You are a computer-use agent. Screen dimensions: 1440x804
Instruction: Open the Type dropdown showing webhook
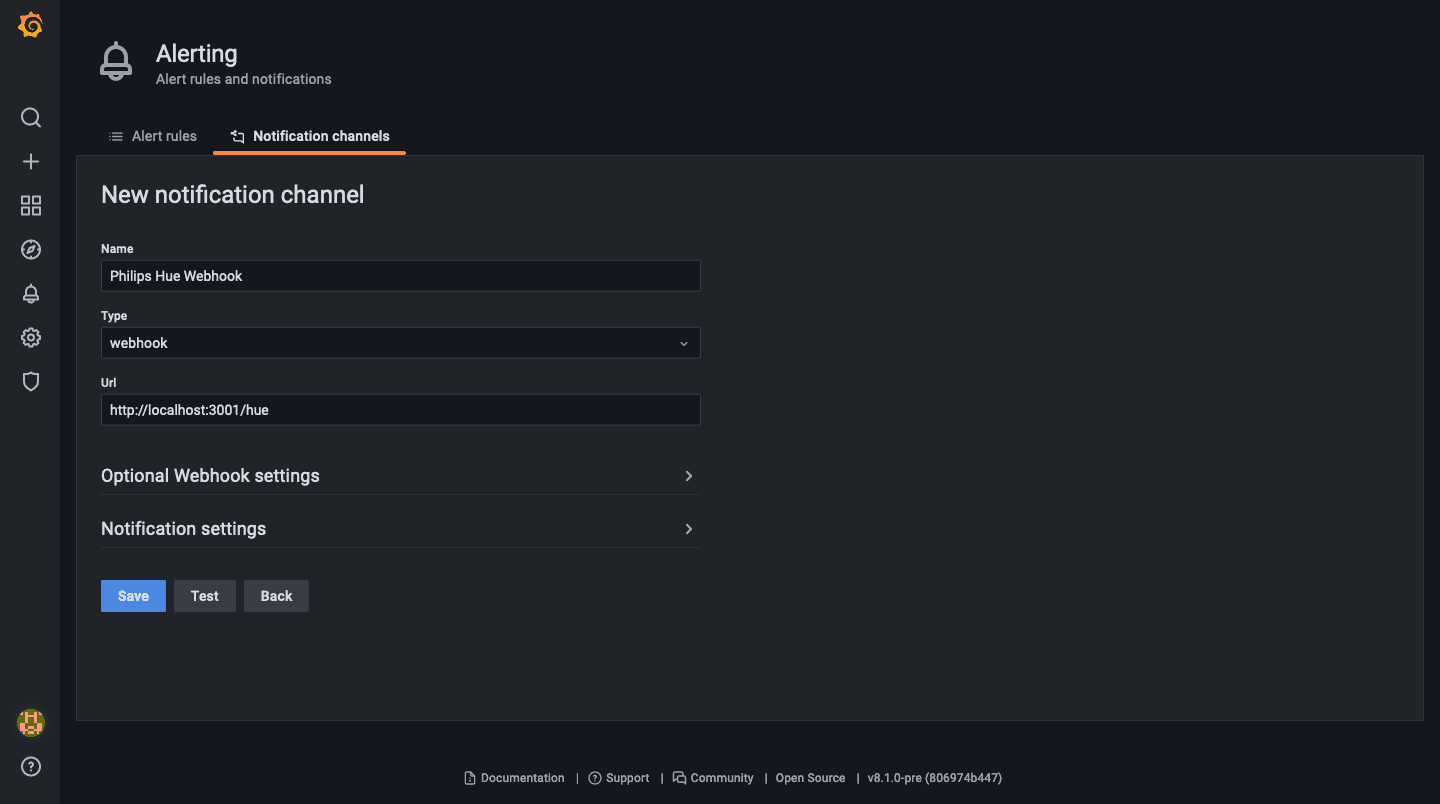pos(400,343)
